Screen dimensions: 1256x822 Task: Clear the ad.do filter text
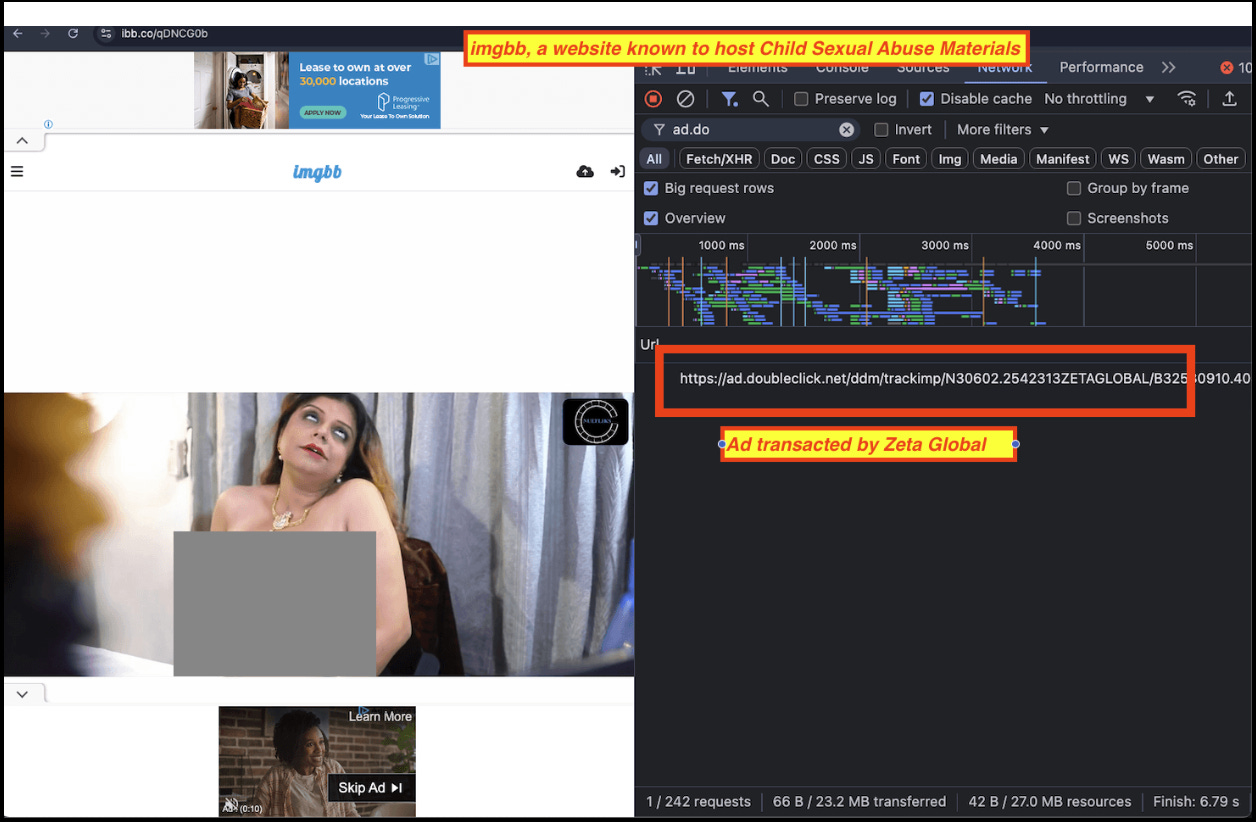tap(847, 130)
